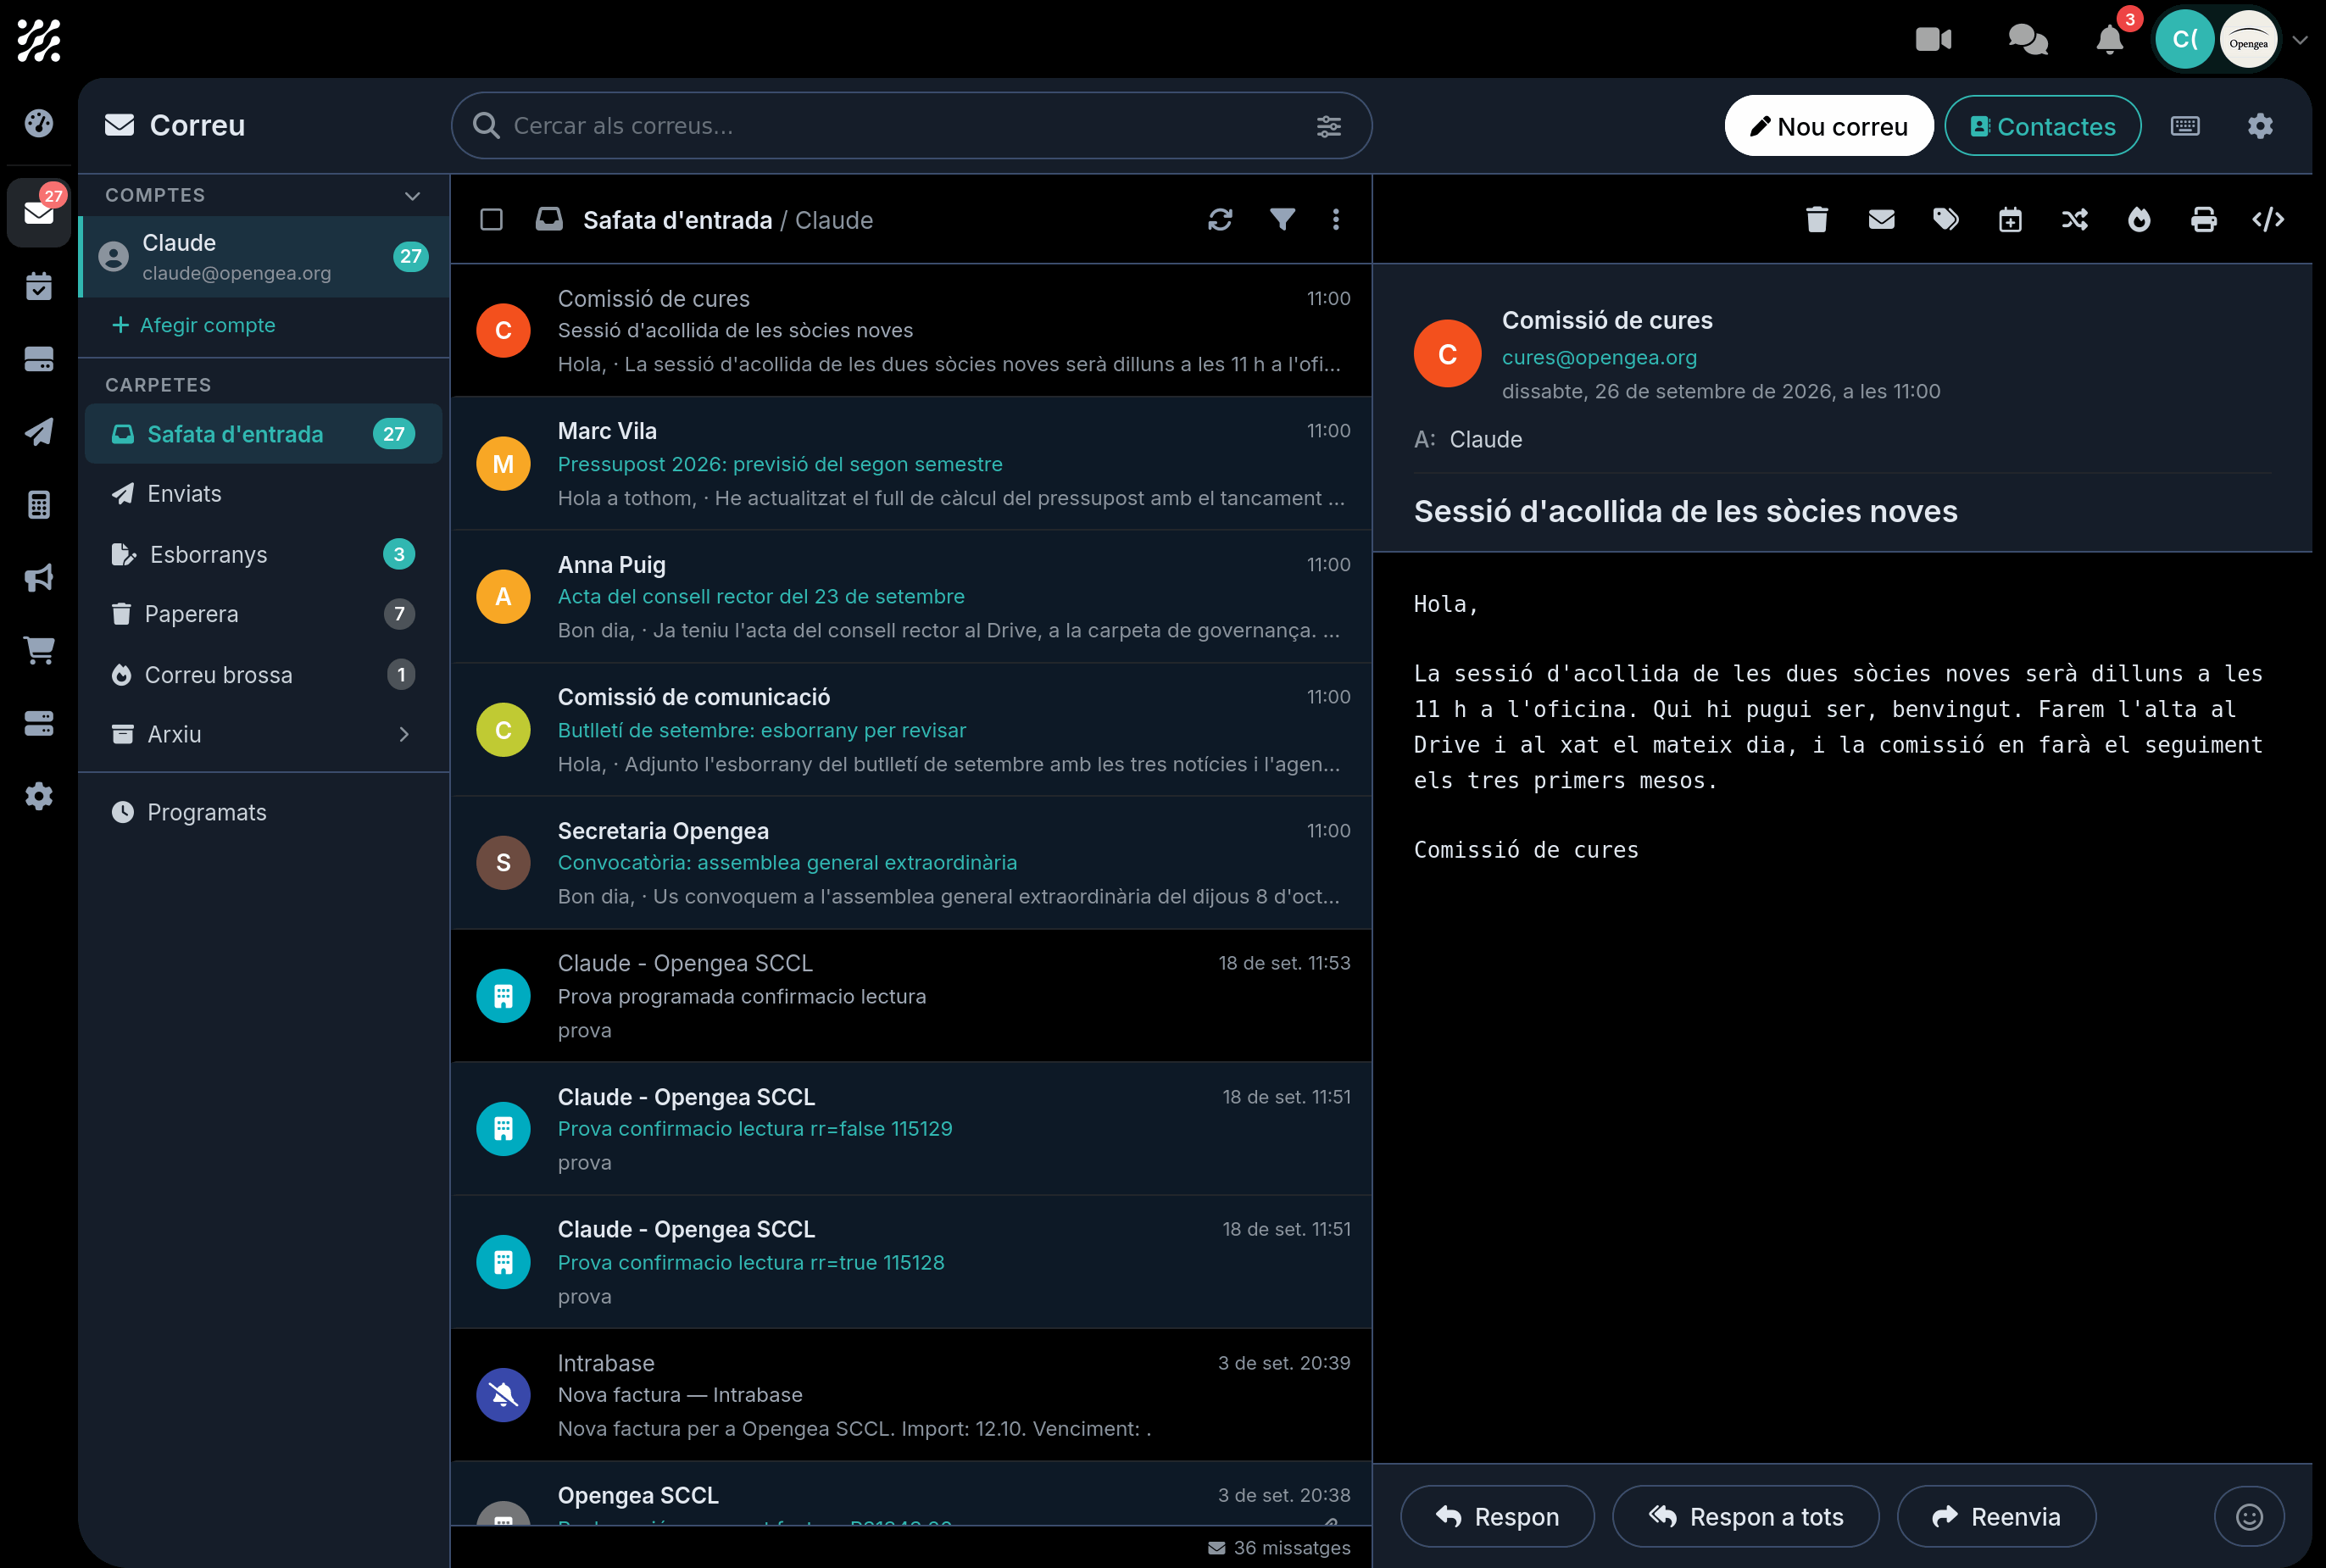Print the message with printer icon
Image resolution: width=2326 pixels, height=1568 pixels.
coord(2203,219)
